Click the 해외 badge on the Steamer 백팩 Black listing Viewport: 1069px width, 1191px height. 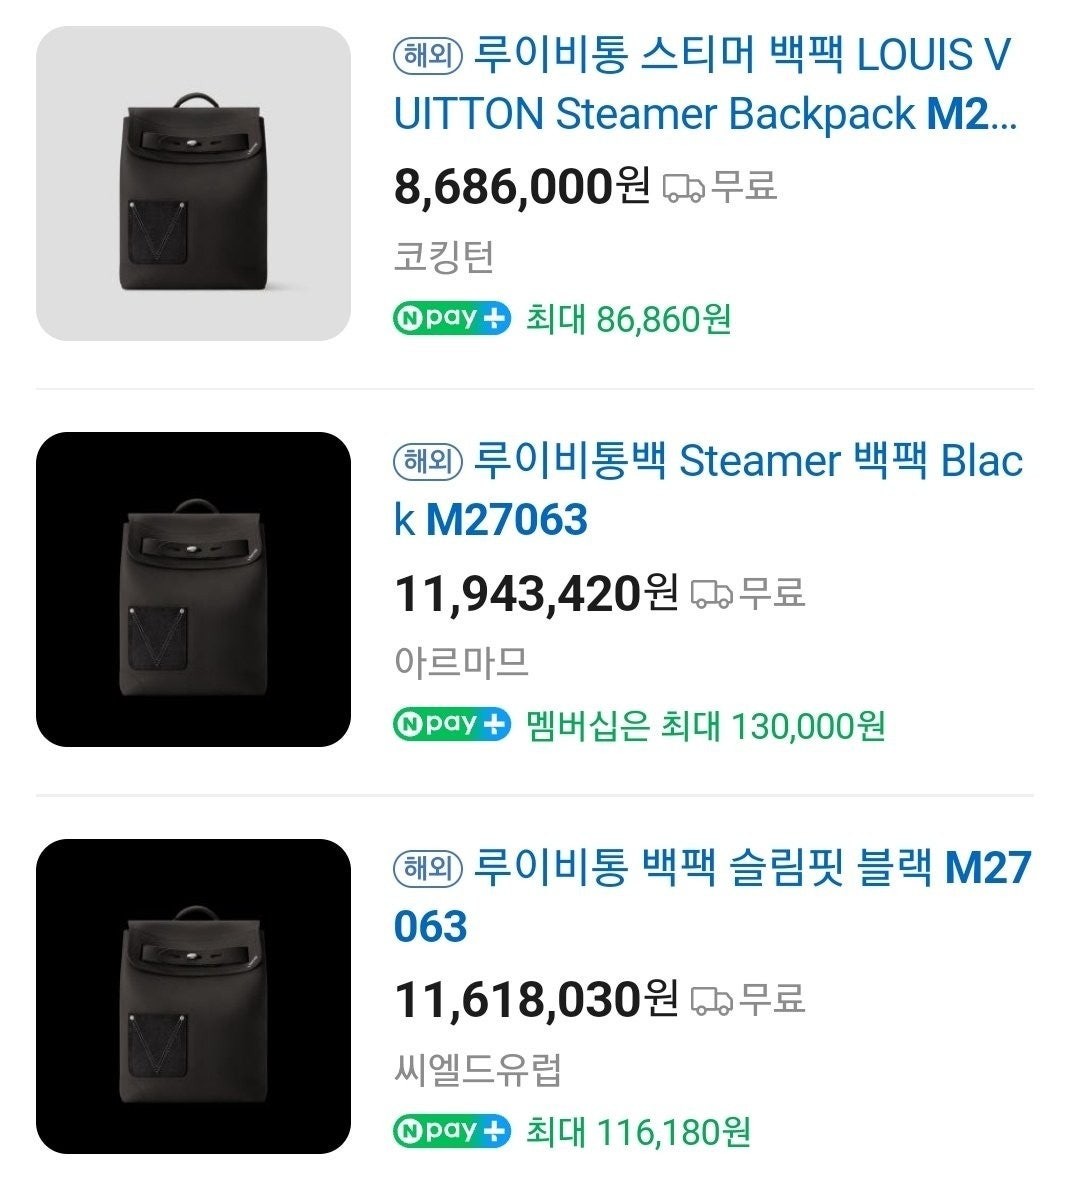tap(427, 461)
